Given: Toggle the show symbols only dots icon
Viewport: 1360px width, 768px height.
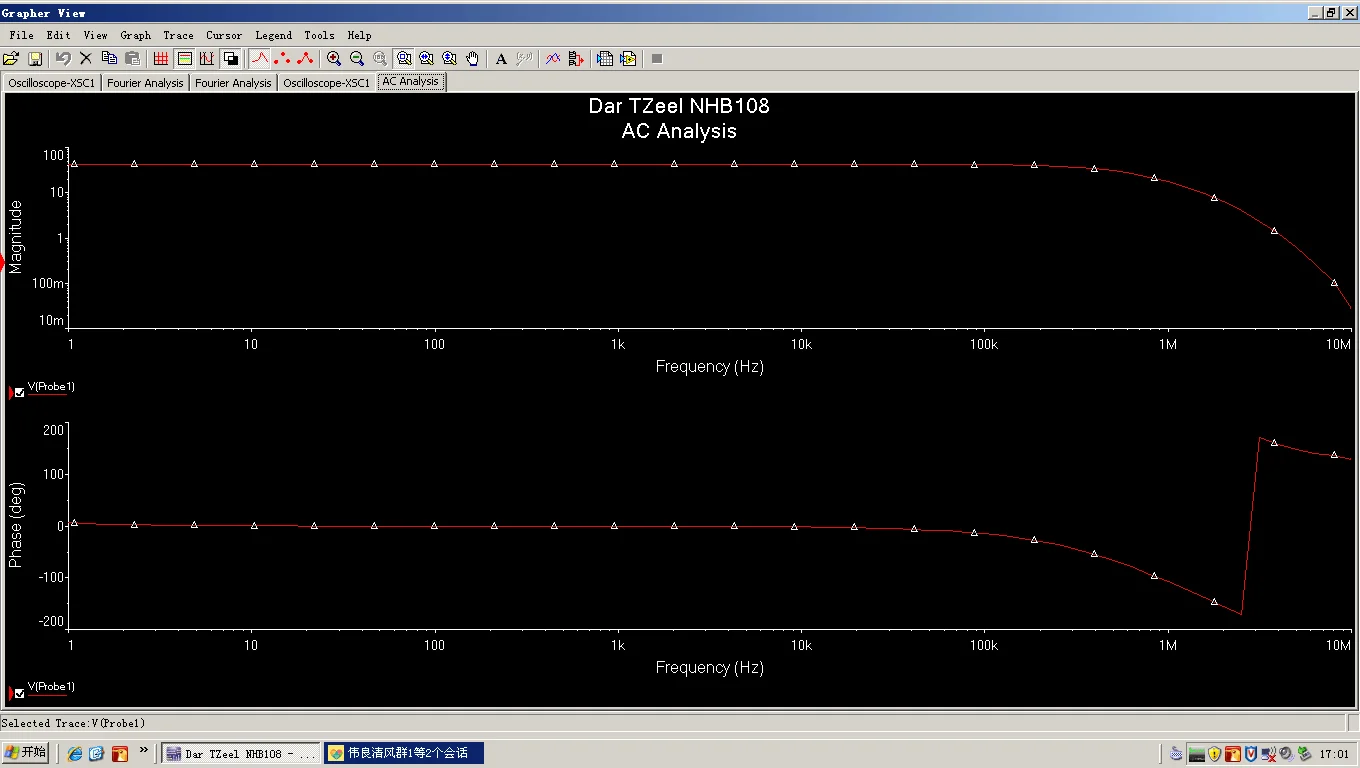Looking at the screenshot, I should (282, 59).
